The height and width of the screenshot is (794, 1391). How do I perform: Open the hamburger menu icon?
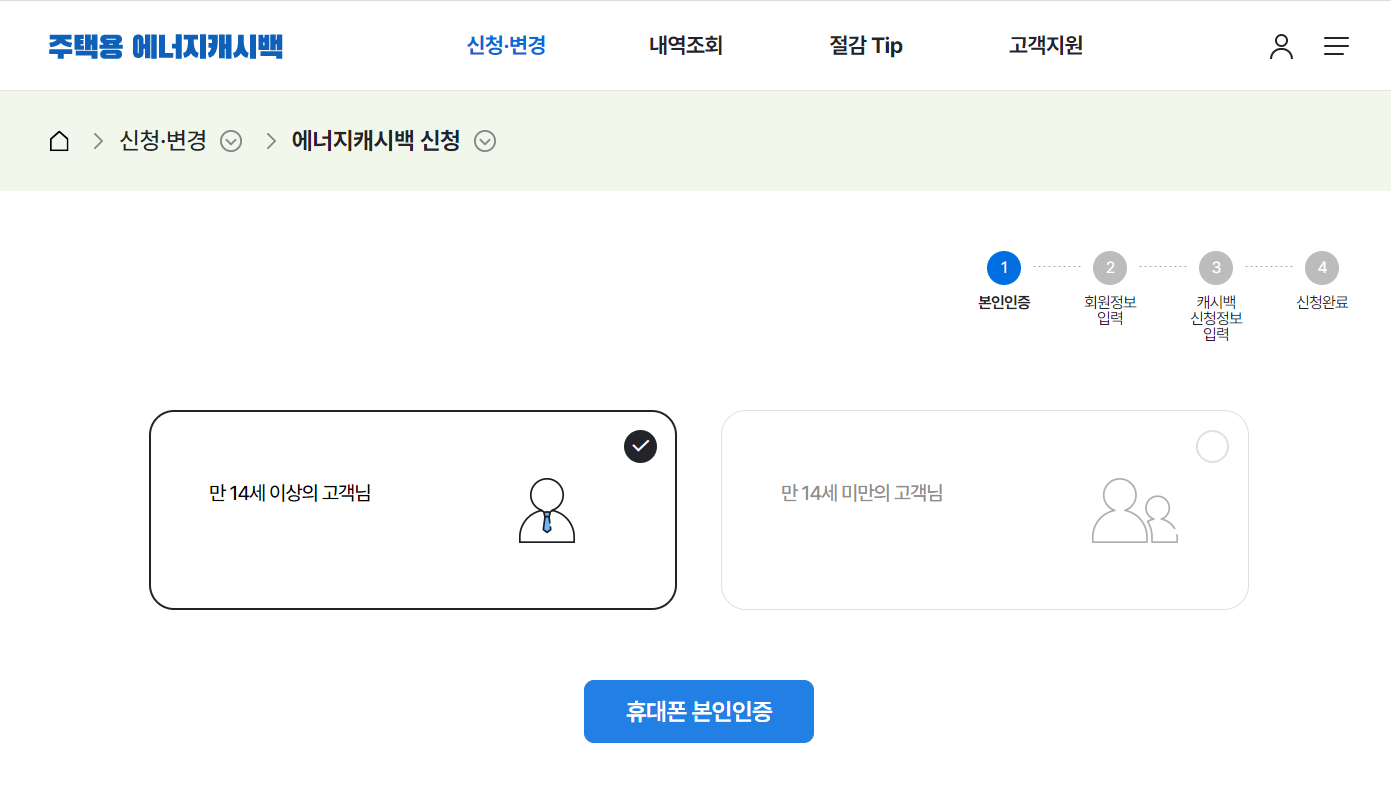pyautogui.click(x=1336, y=46)
